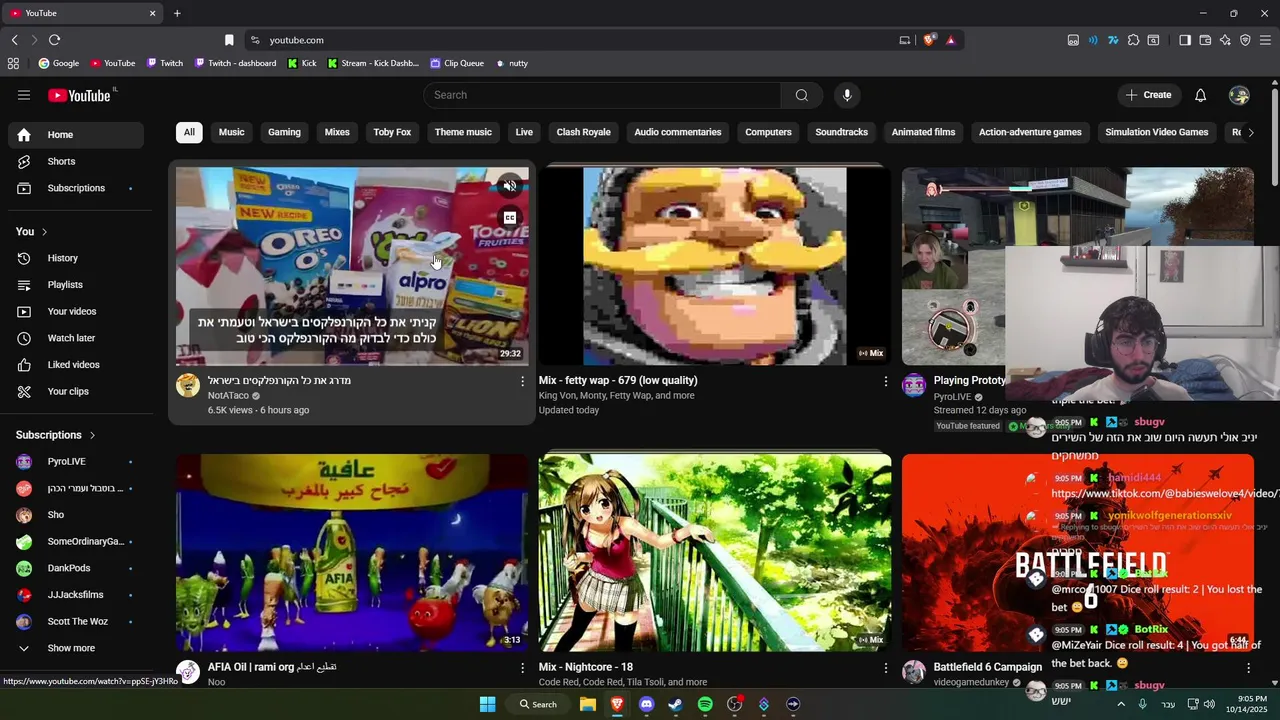The image size is (1280, 720).
Task: Select the Music filter chip
Action: (x=231, y=132)
